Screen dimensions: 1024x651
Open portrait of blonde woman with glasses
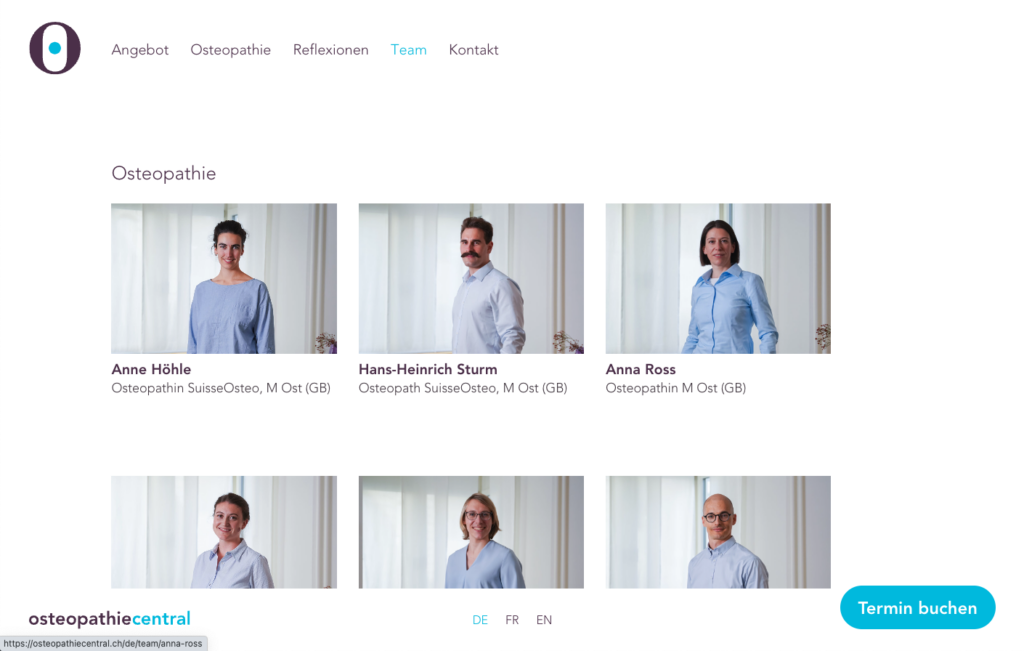click(471, 532)
